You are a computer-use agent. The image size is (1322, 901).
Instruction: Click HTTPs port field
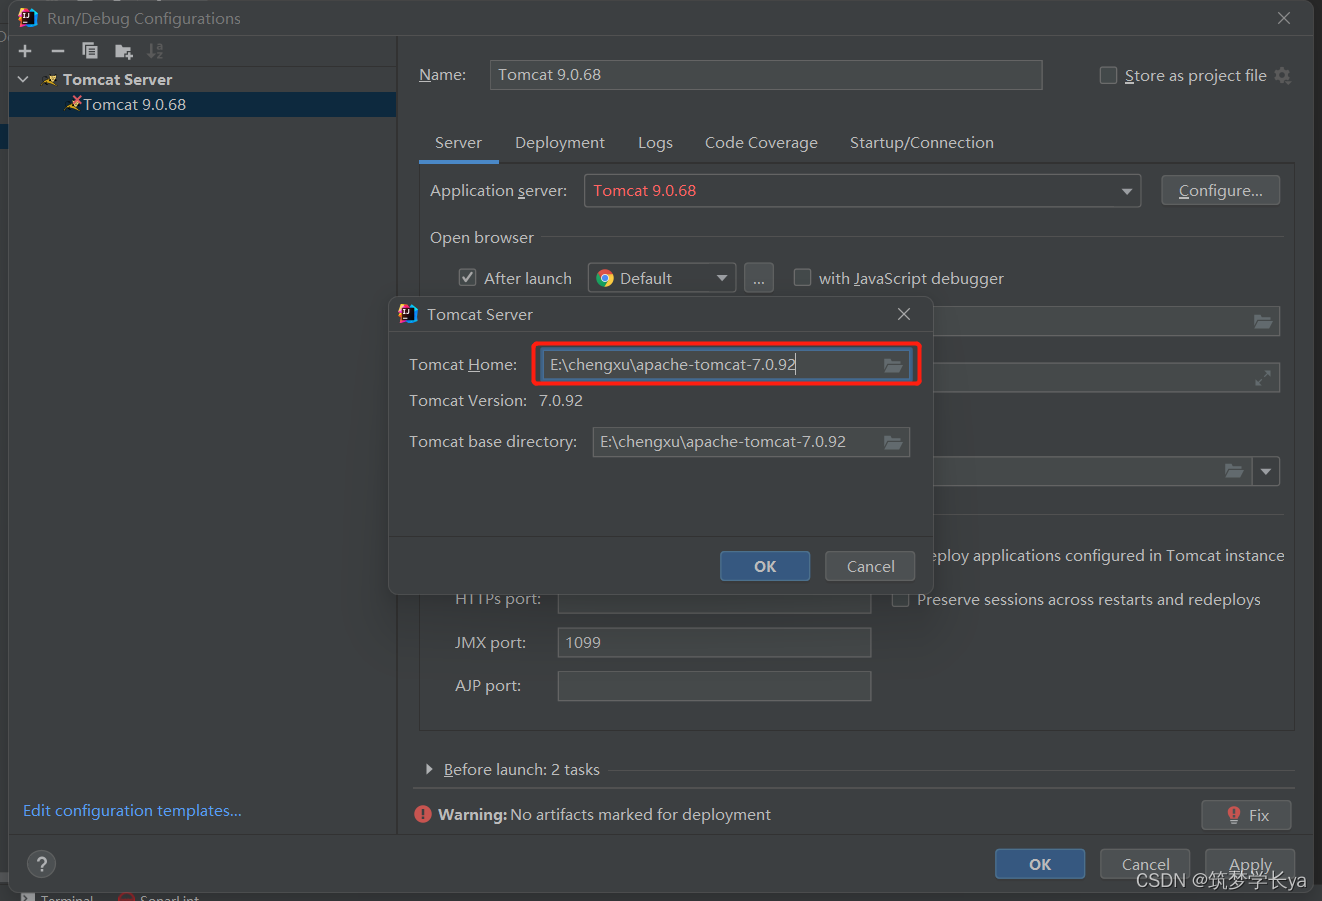click(714, 603)
